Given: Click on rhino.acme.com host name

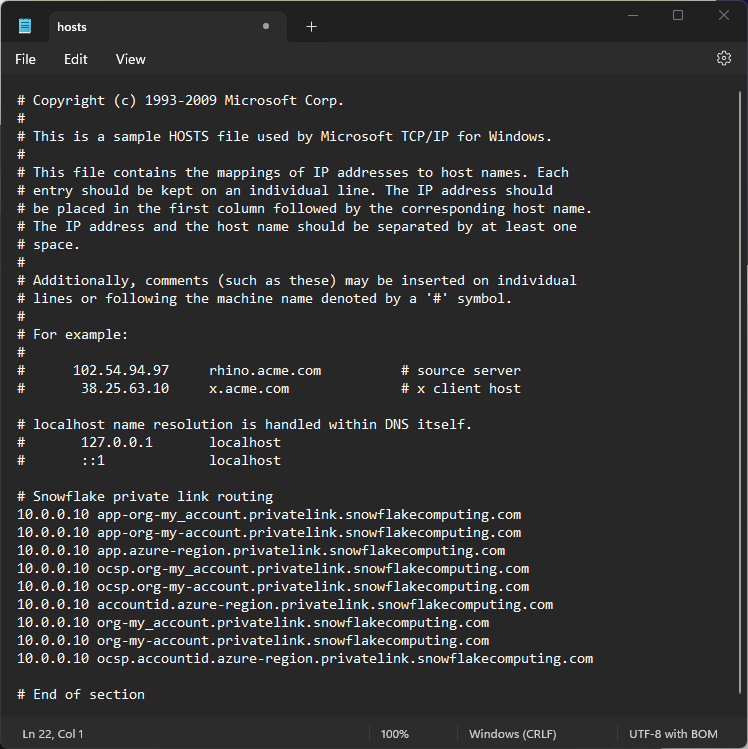Looking at the screenshot, I should point(265,370).
